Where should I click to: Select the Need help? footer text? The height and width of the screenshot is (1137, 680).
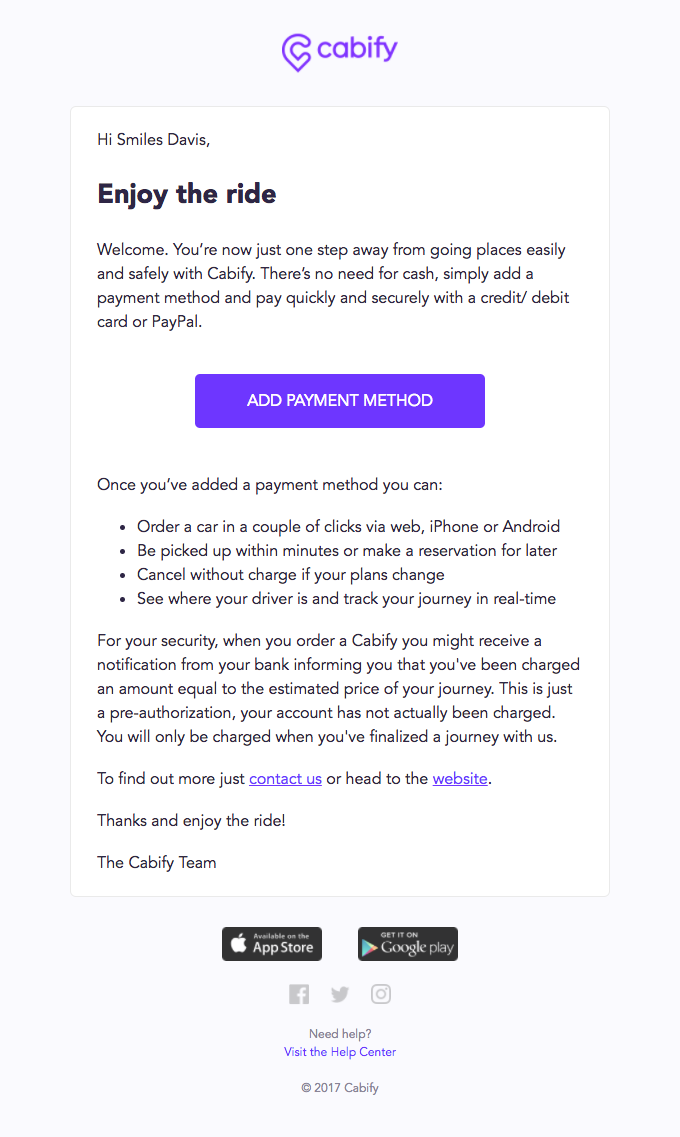click(340, 1033)
